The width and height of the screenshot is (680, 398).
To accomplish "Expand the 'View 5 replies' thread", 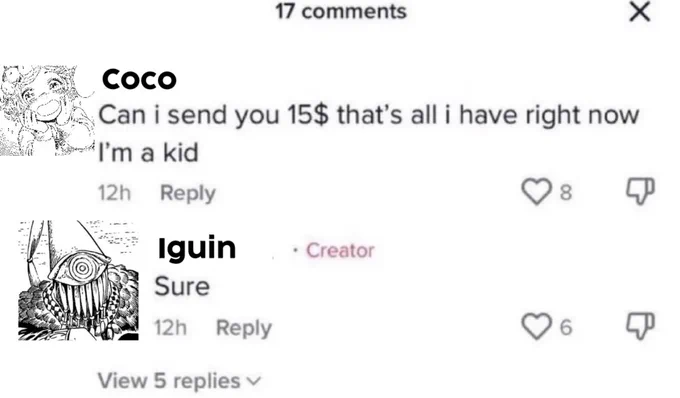I will click(180, 381).
